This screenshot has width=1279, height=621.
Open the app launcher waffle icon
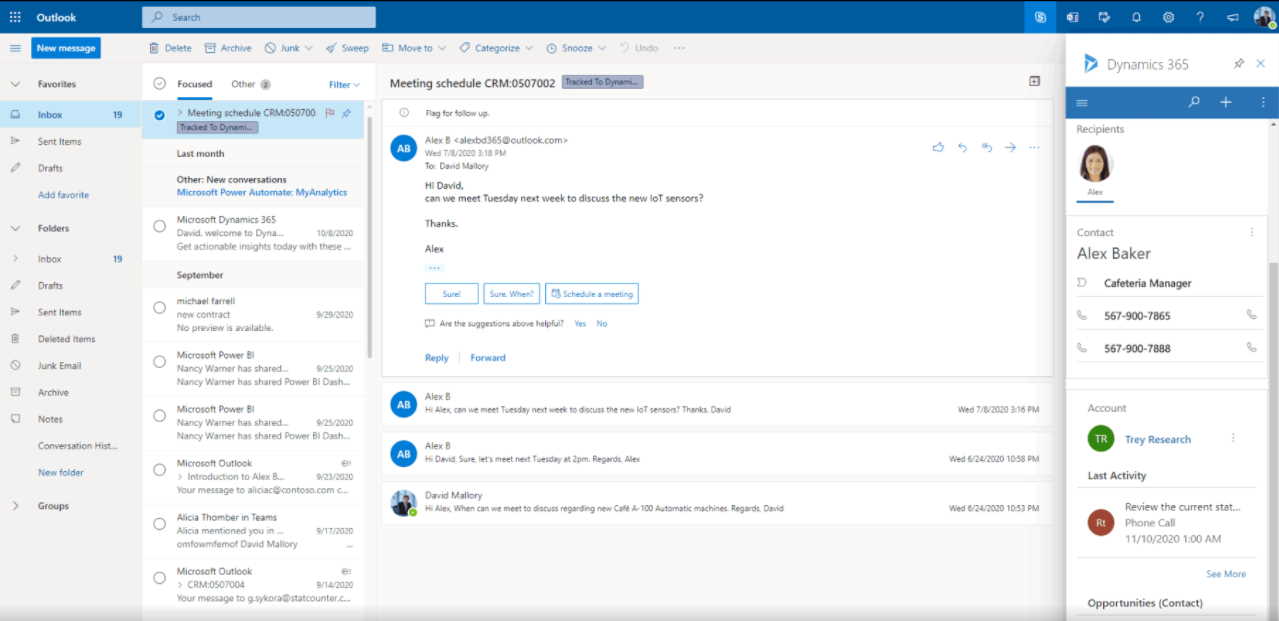point(15,17)
